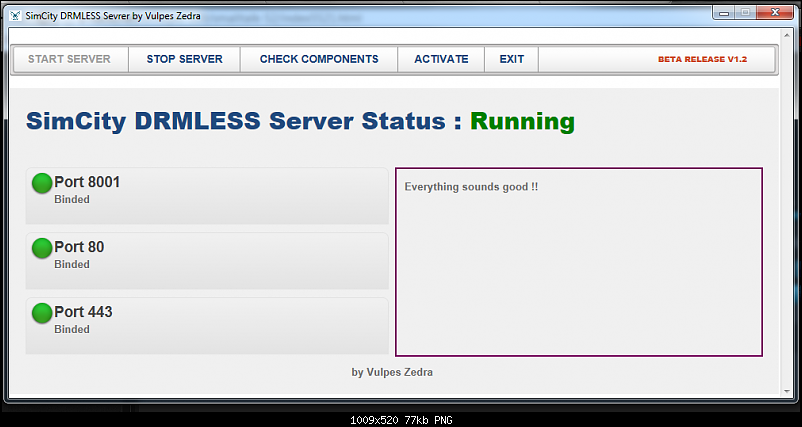Click the 'Binded' text under Port 80
This screenshot has width=802, height=427.
[72, 264]
